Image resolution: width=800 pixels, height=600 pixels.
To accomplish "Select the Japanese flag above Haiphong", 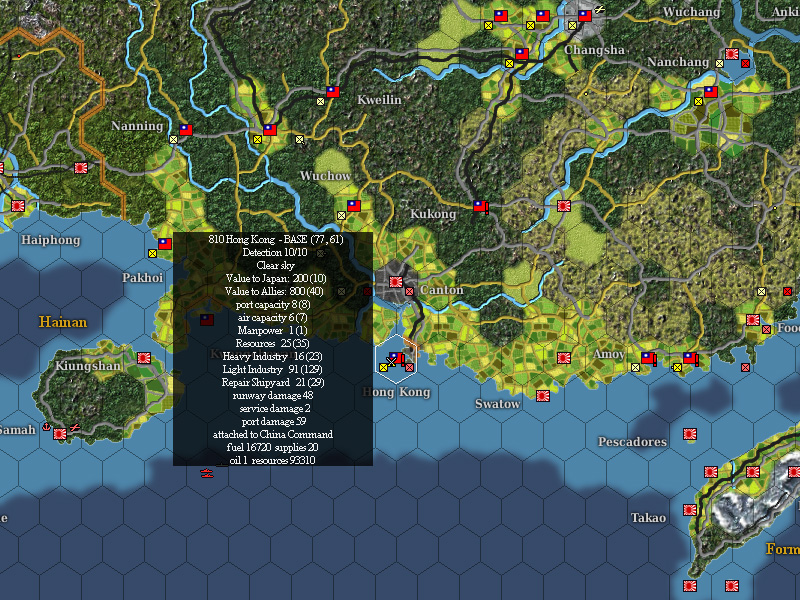I will tap(18, 206).
